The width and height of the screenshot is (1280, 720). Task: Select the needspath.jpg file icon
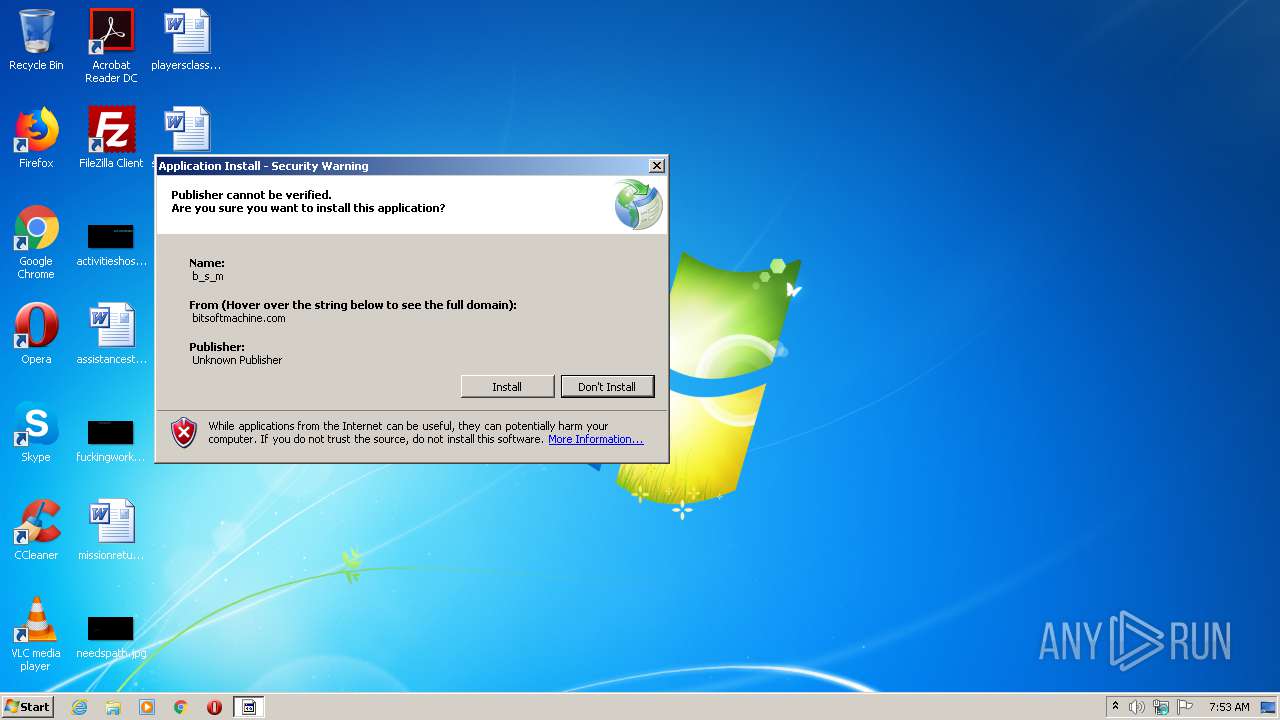111,636
